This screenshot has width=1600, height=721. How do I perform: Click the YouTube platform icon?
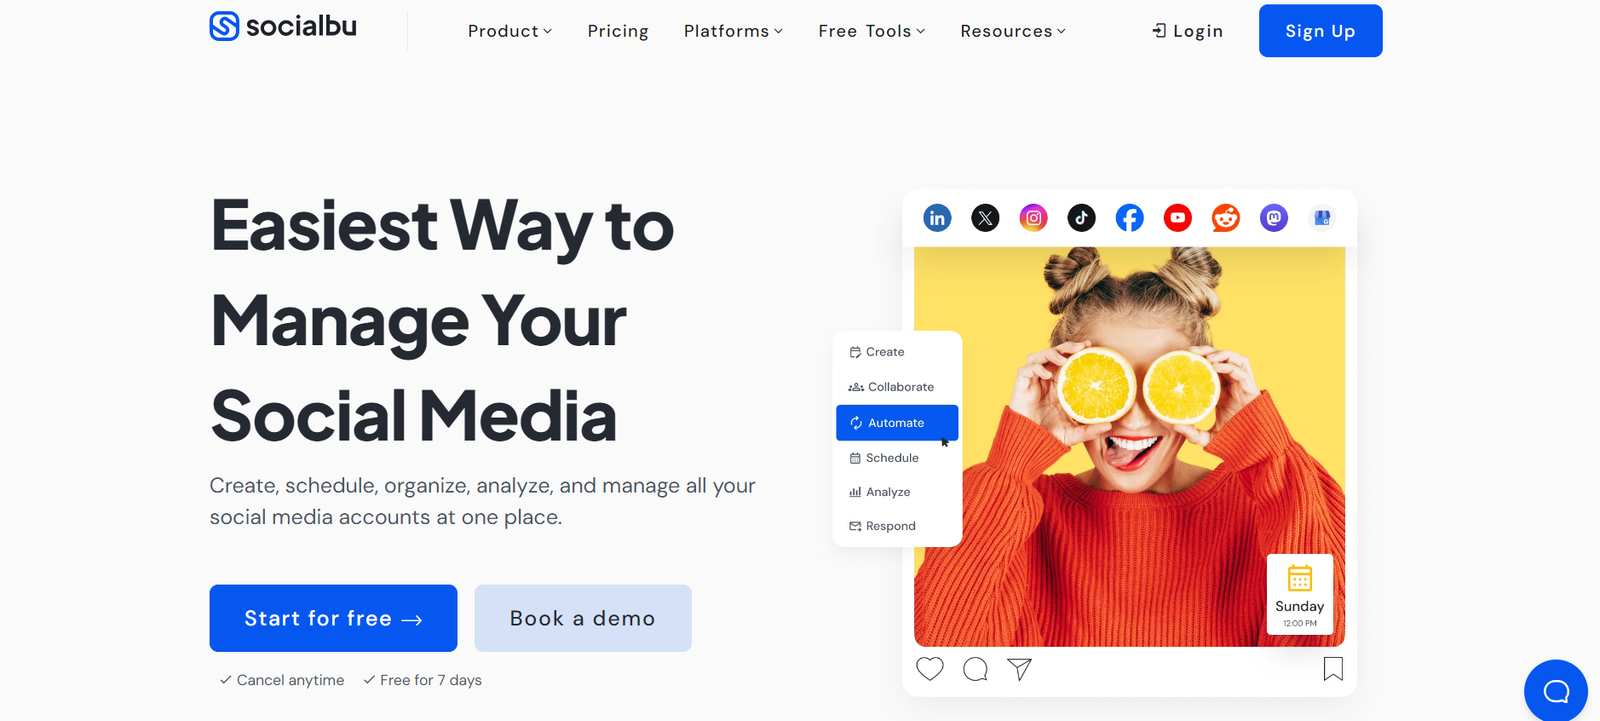pyautogui.click(x=1177, y=218)
